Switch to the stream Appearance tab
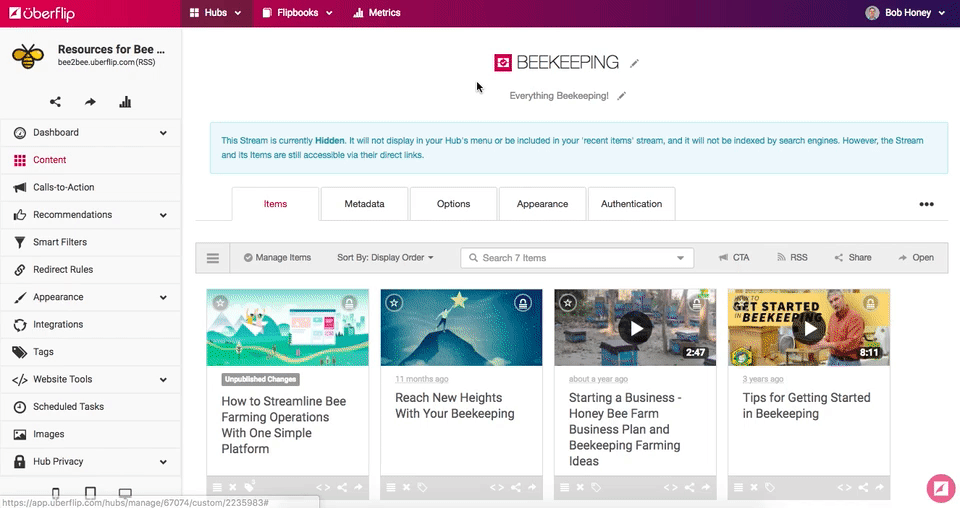The height and width of the screenshot is (508, 960). click(542, 204)
